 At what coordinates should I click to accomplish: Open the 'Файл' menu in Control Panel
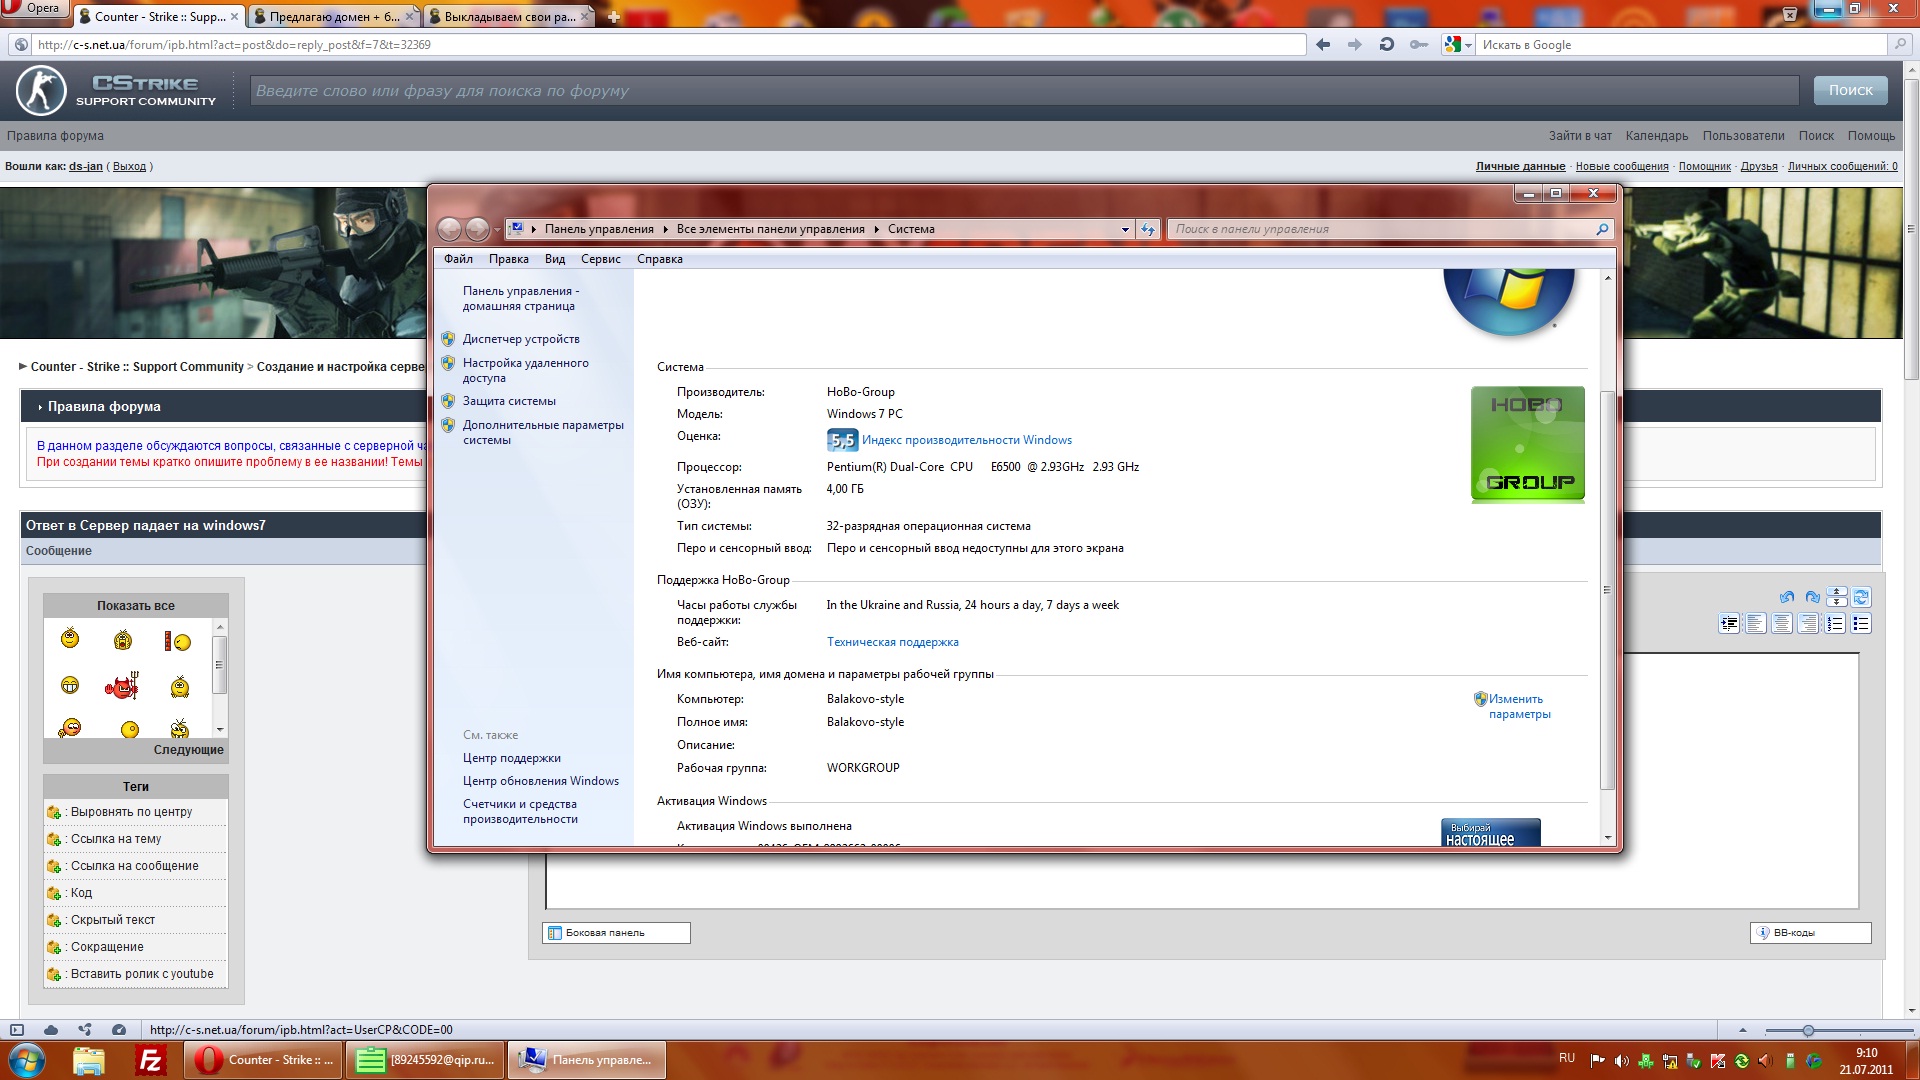point(458,259)
